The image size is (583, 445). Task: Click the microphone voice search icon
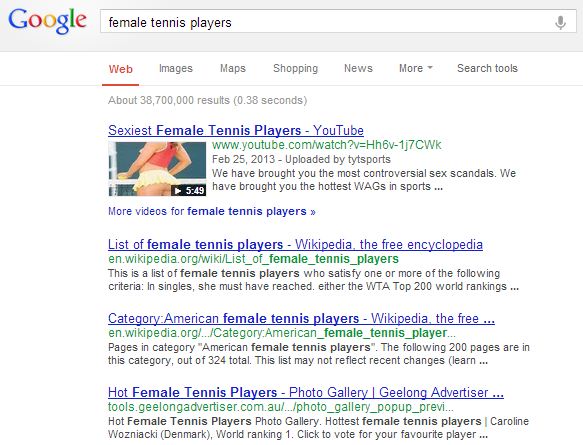560,23
